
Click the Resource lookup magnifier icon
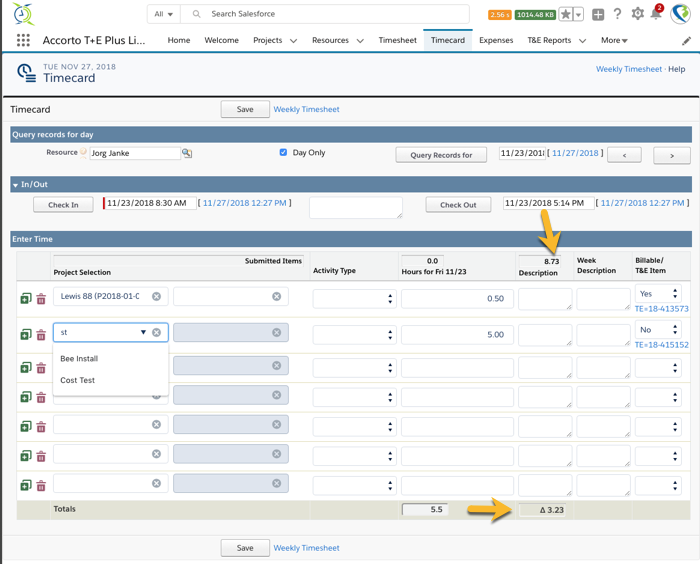[187, 153]
